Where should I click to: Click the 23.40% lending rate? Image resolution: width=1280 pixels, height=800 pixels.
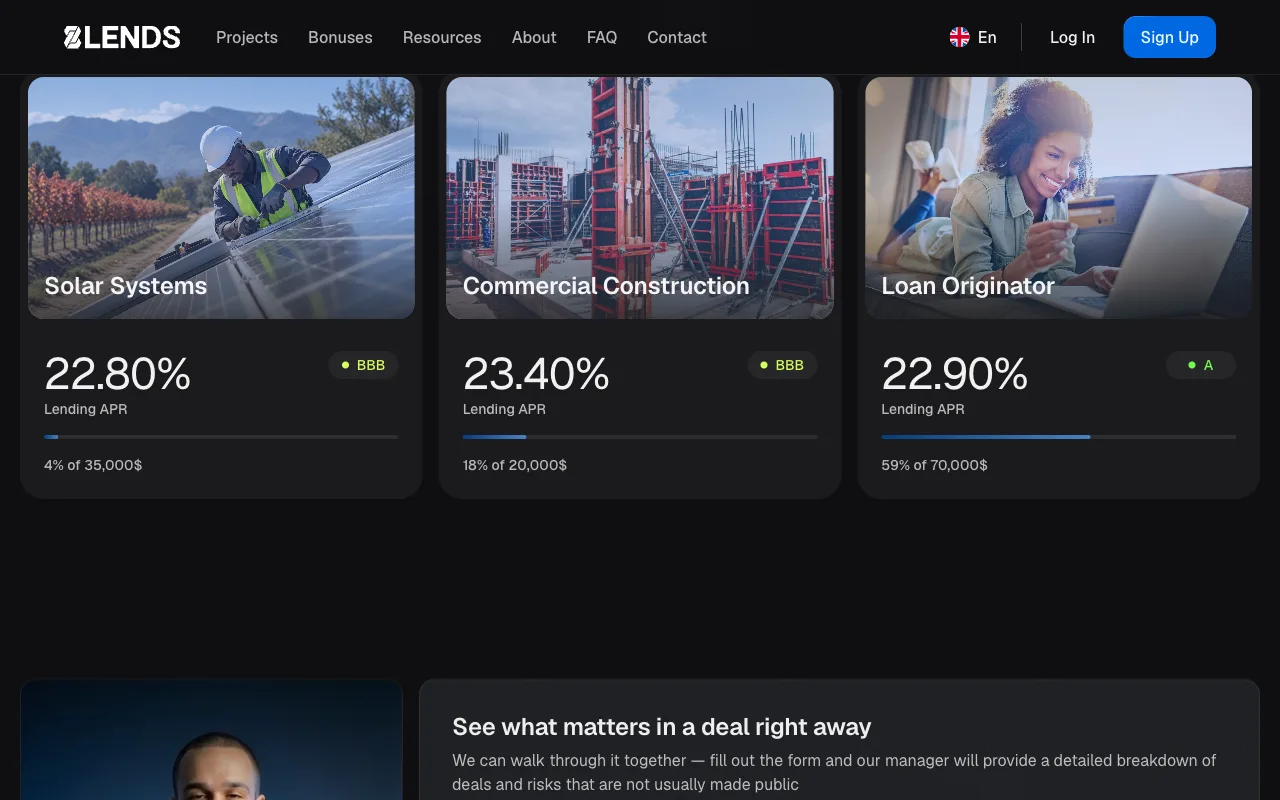pos(536,374)
